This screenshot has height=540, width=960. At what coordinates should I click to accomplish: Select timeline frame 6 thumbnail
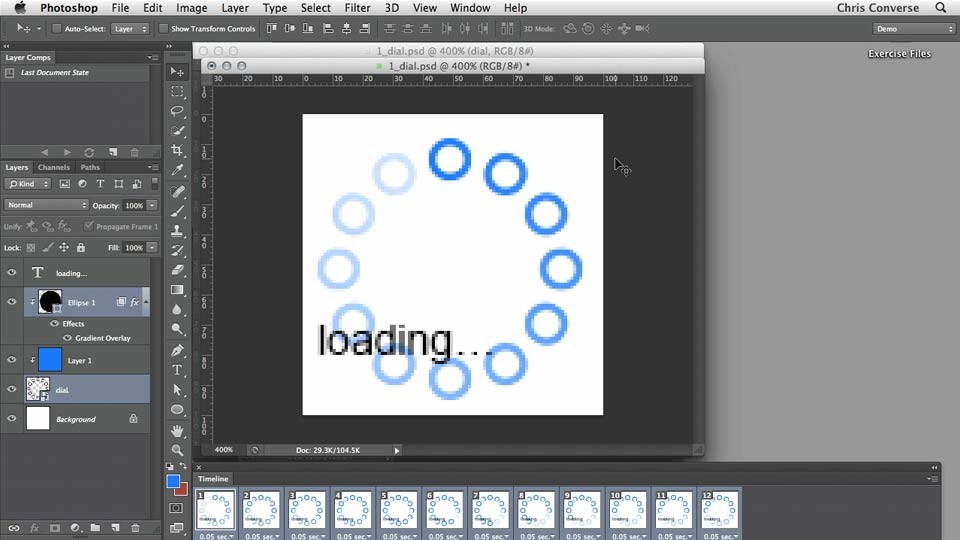[444, 509]
